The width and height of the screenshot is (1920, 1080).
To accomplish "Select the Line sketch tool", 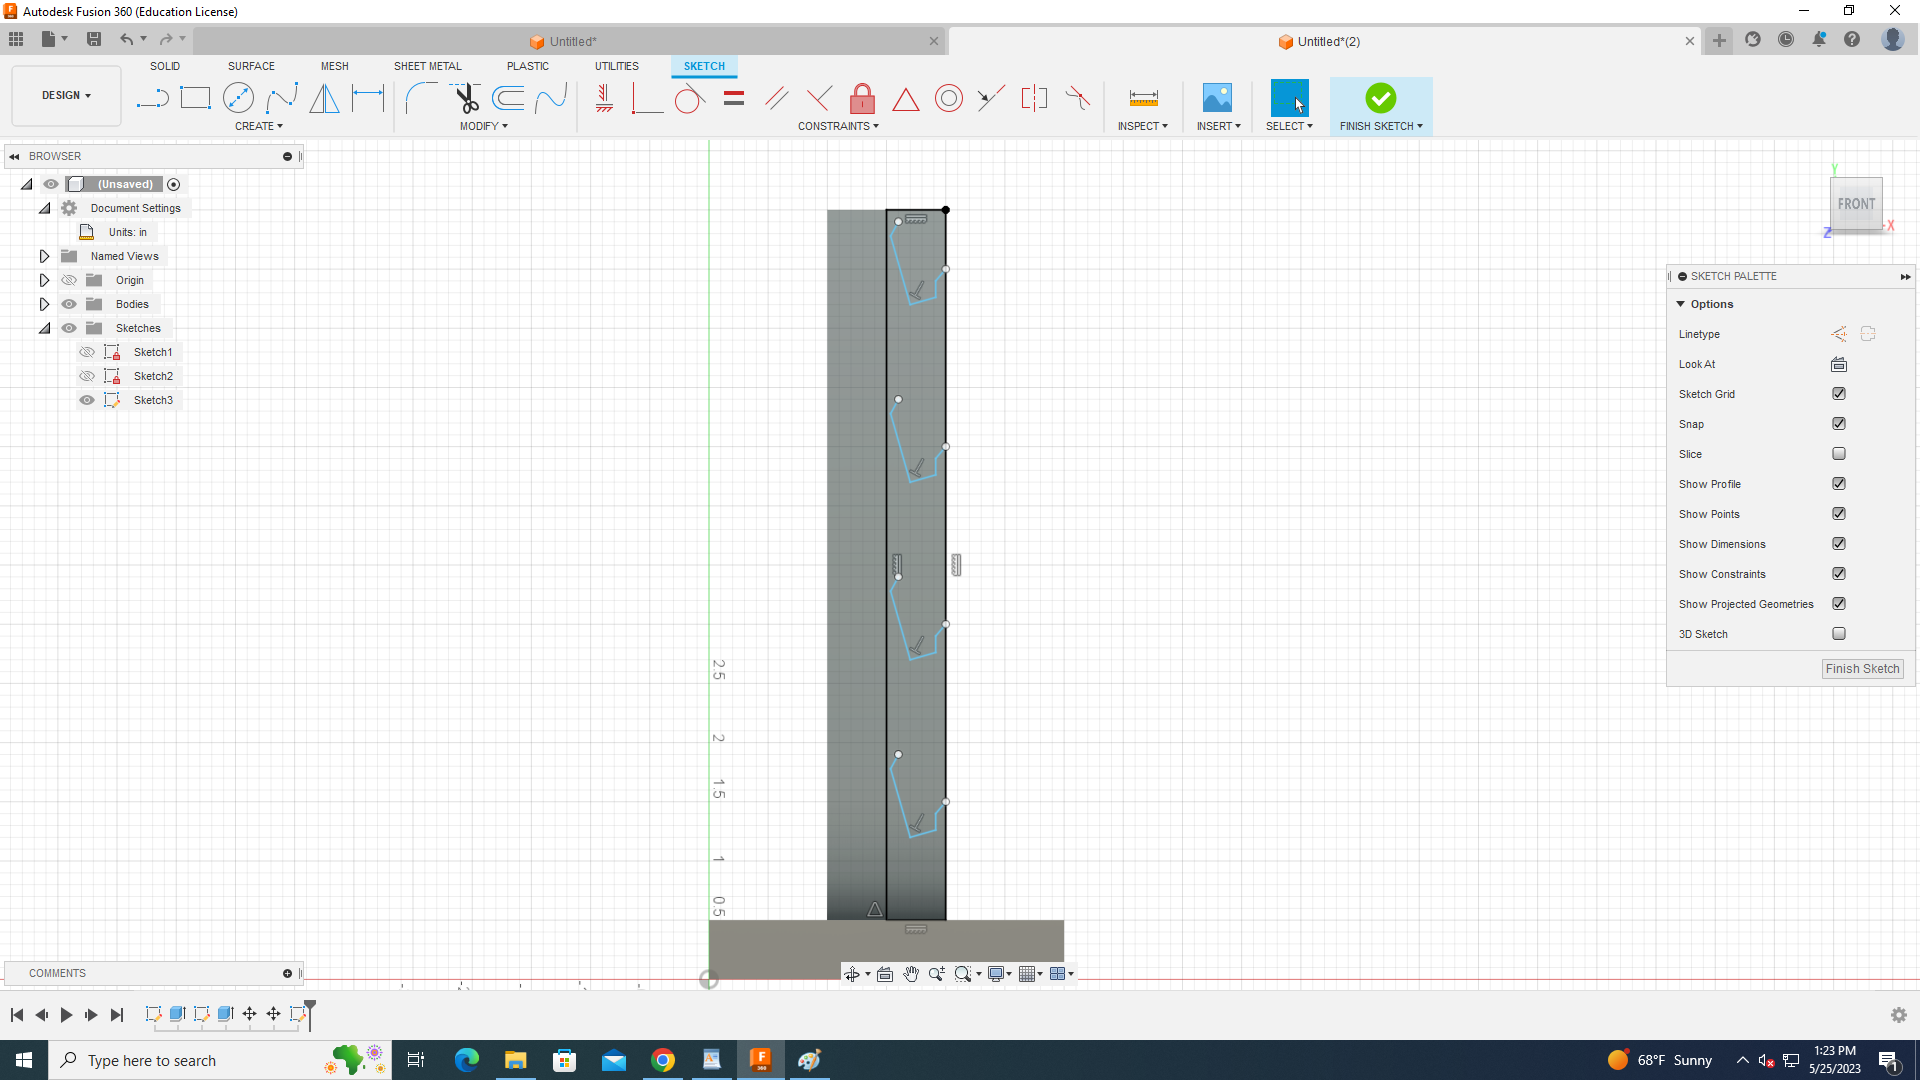I will point(152,98).
